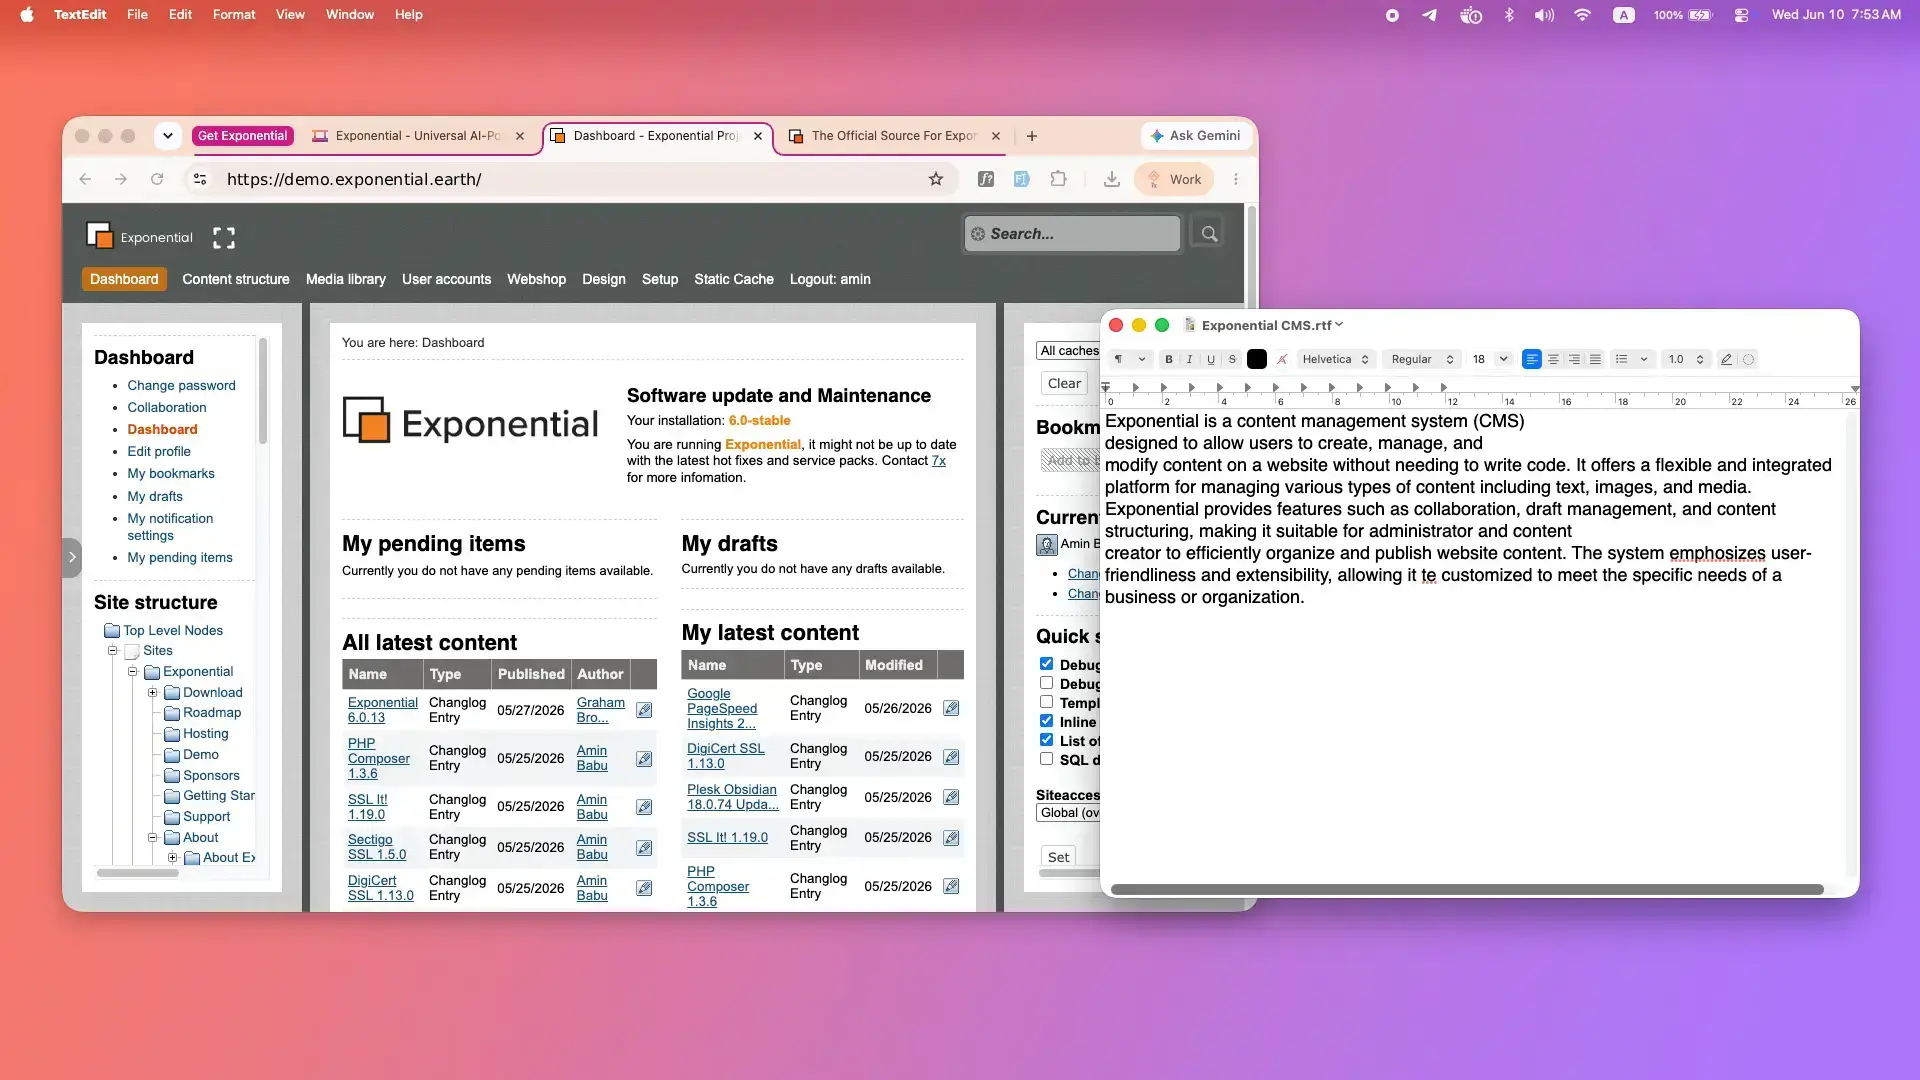
Task: Open the browser downloads icon
Action: click(x=1111, y=179)
